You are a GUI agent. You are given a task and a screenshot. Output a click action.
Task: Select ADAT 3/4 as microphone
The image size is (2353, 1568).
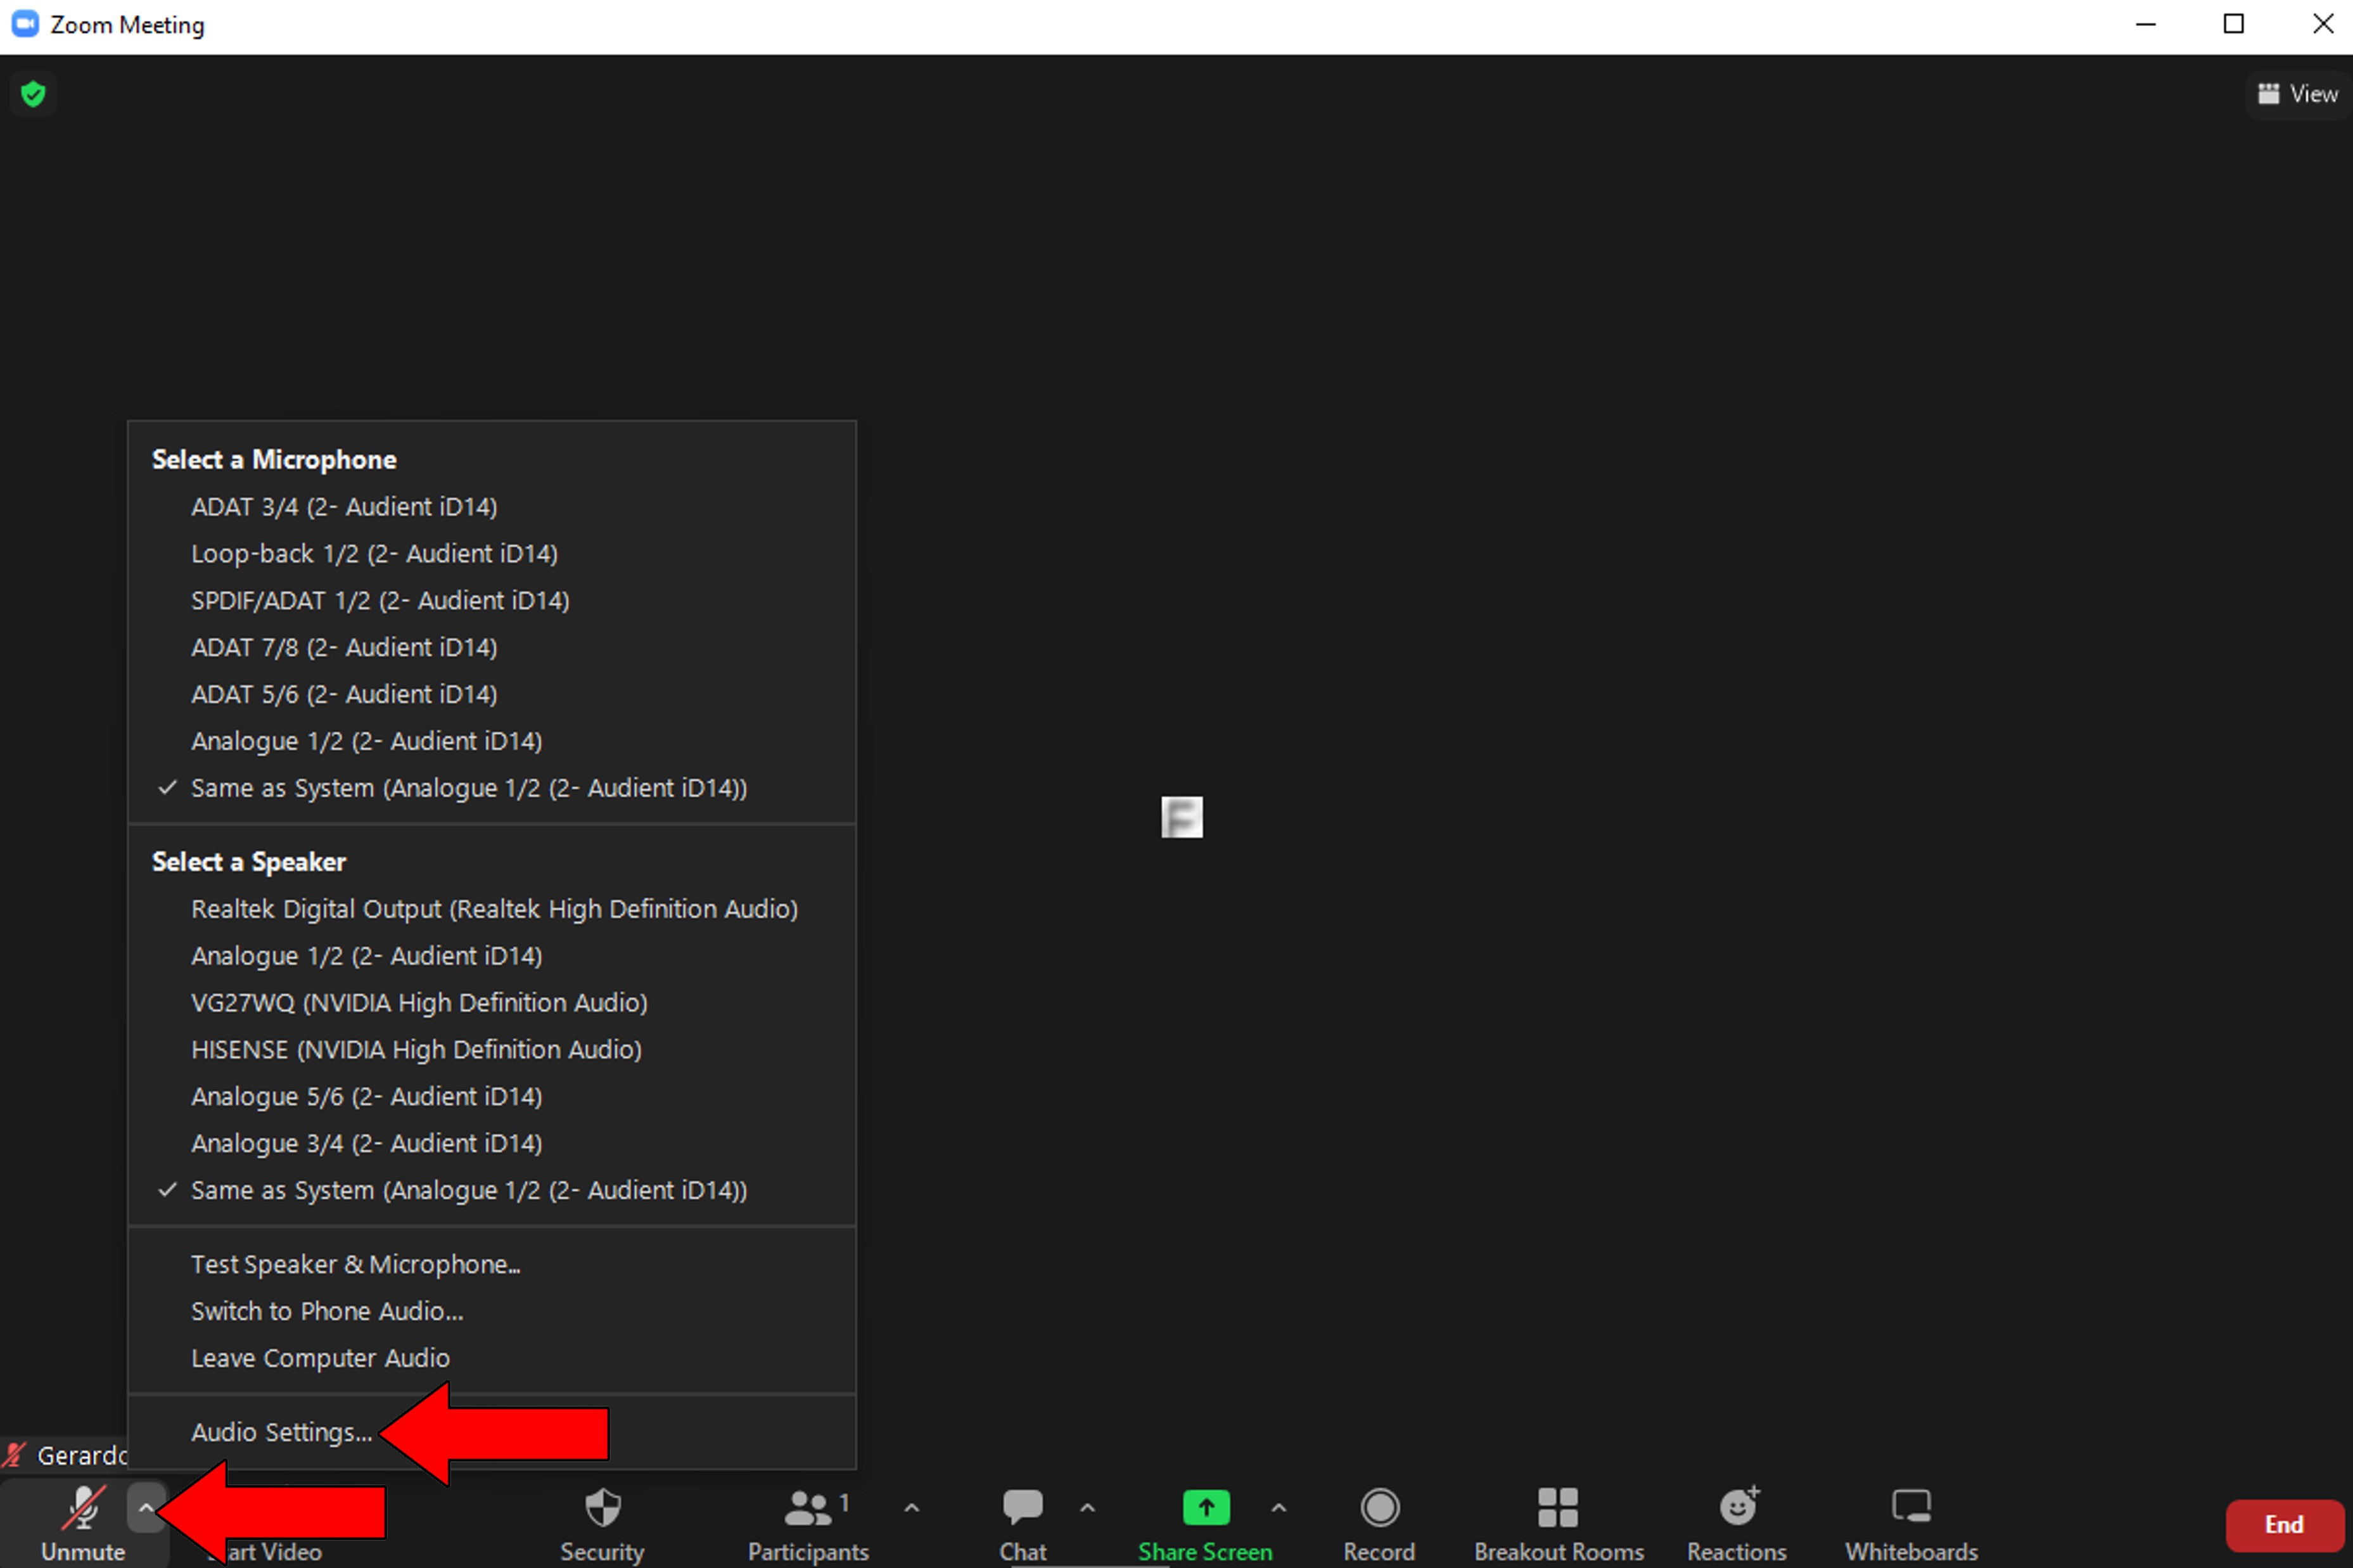(344, 506)
